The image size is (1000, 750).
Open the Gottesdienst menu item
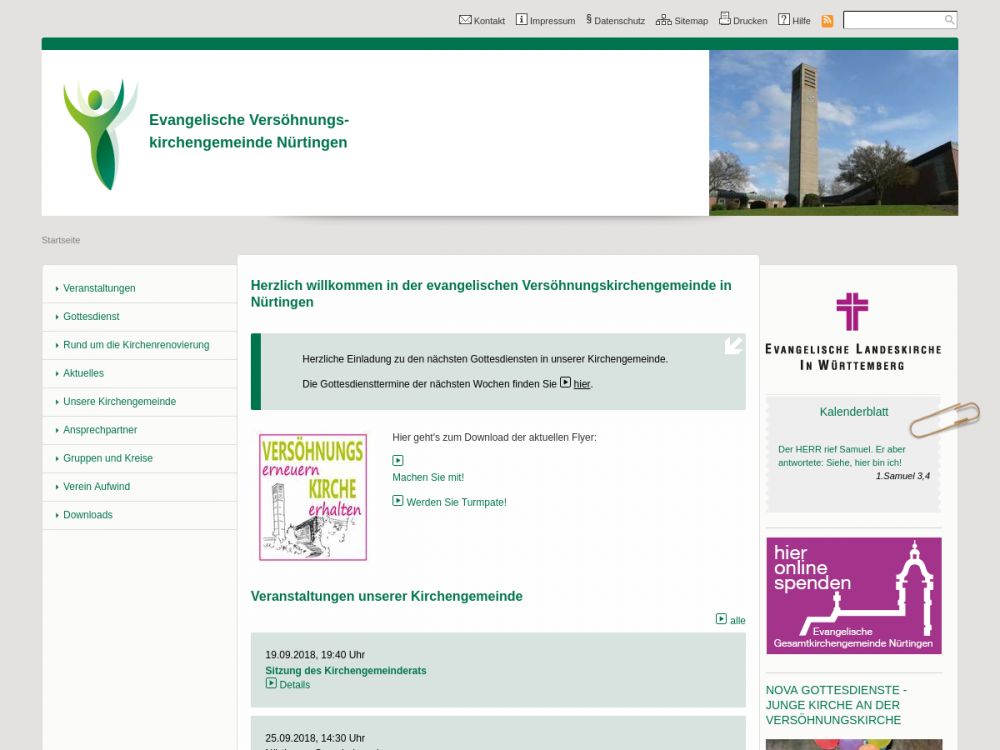tap(91, 316)
